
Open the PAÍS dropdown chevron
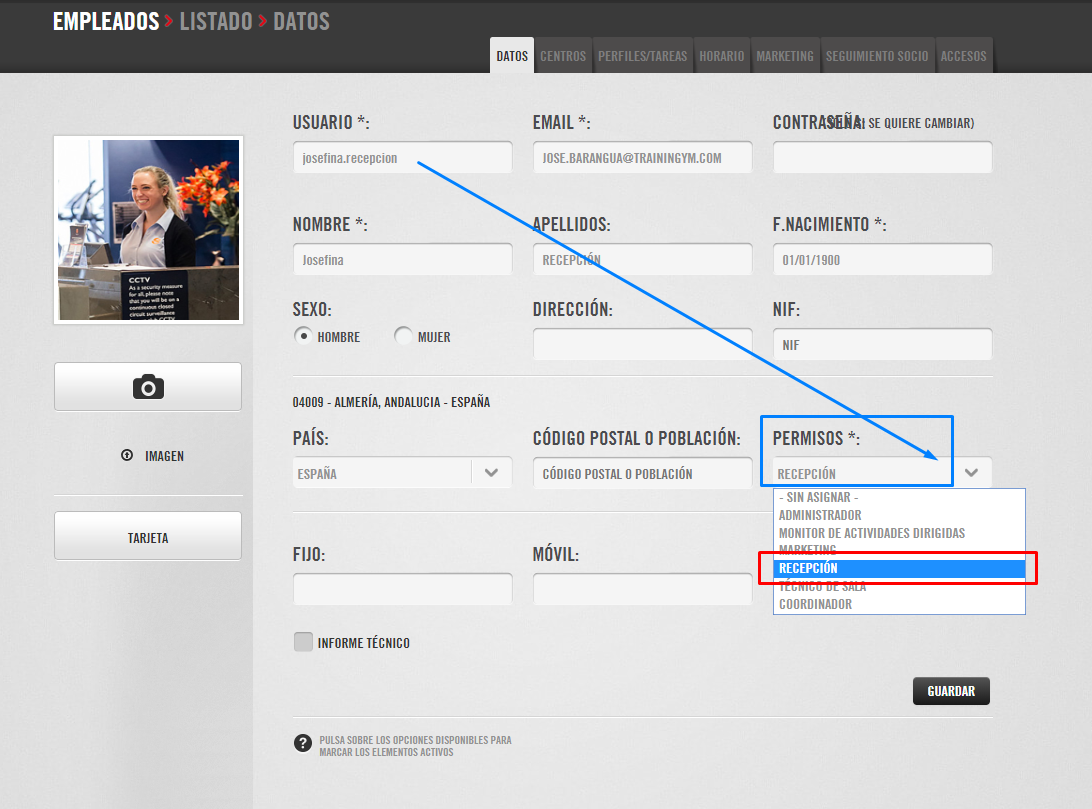pos(491,473)
